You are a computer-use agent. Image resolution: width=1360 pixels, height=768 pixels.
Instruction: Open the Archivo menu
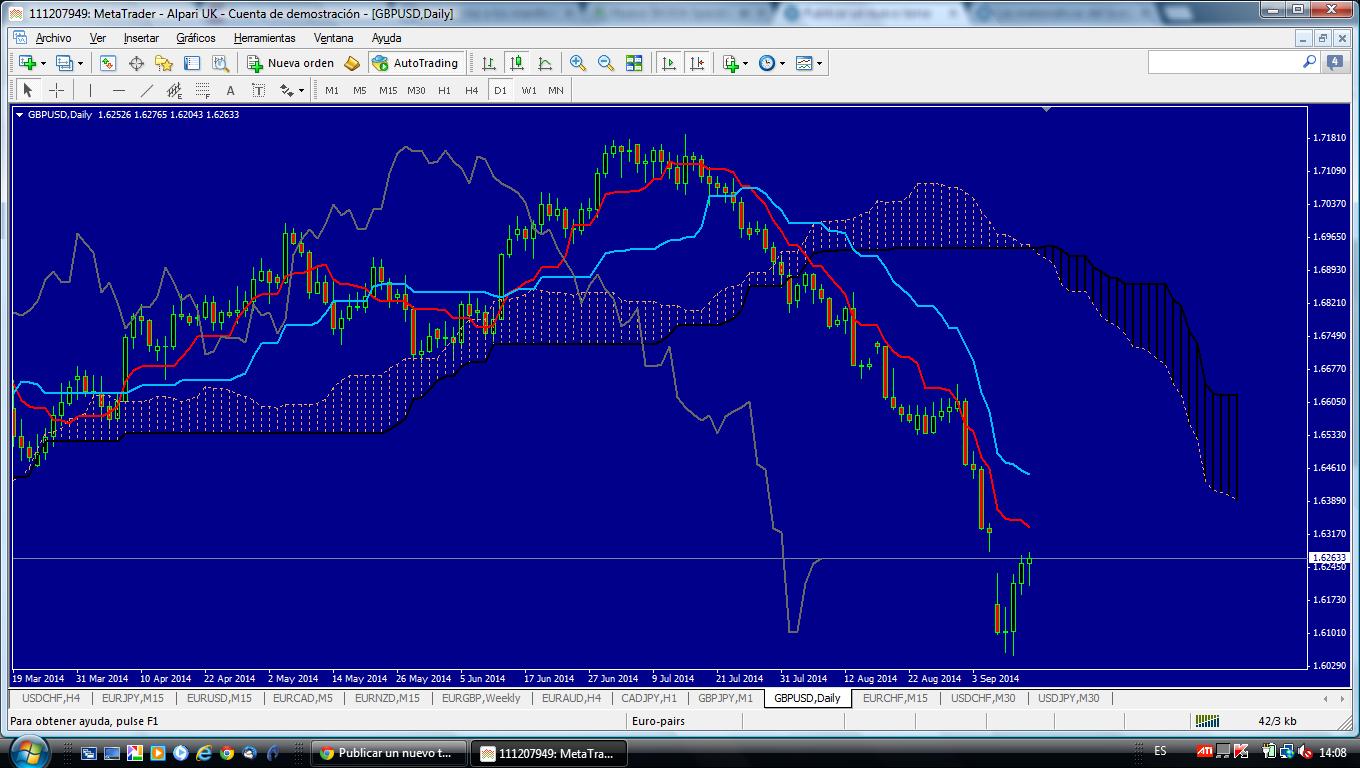(x=53, y=38)
